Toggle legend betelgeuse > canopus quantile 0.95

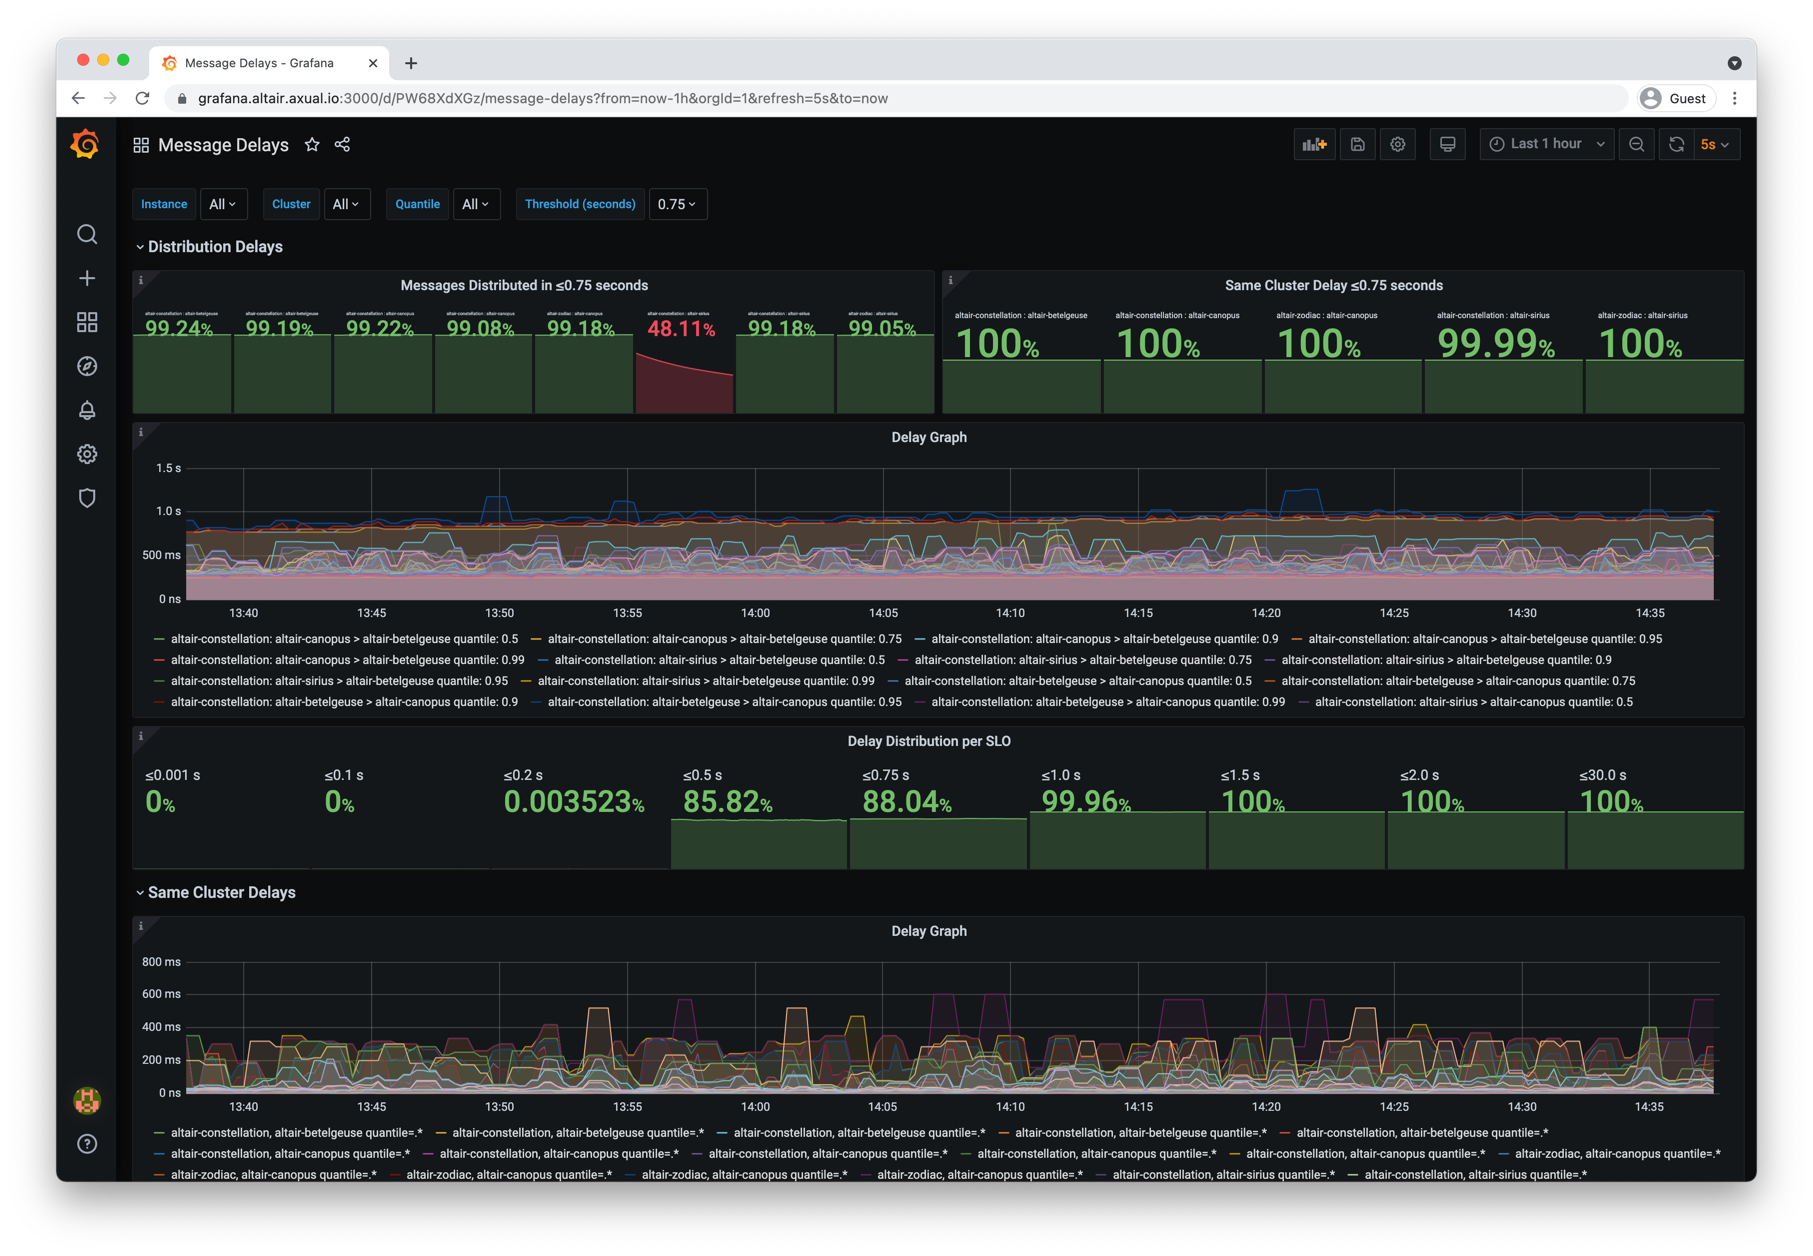(x=725, y=702)
